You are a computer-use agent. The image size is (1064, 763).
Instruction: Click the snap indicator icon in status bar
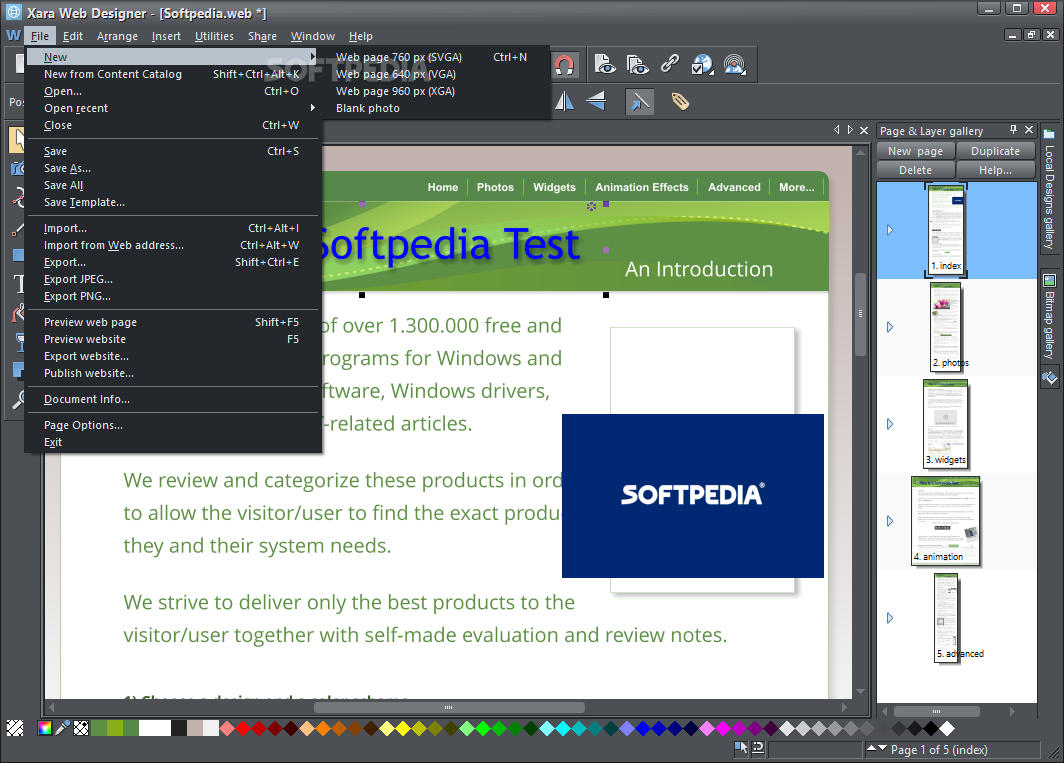click(x=758, y=748)
